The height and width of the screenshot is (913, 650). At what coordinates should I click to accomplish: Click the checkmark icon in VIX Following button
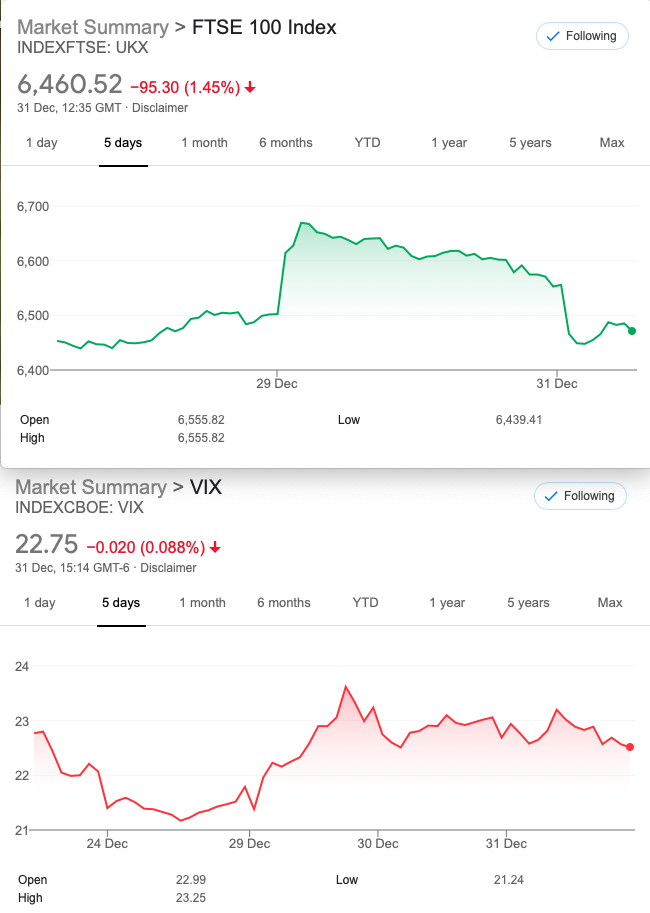(x=551, y=497)
